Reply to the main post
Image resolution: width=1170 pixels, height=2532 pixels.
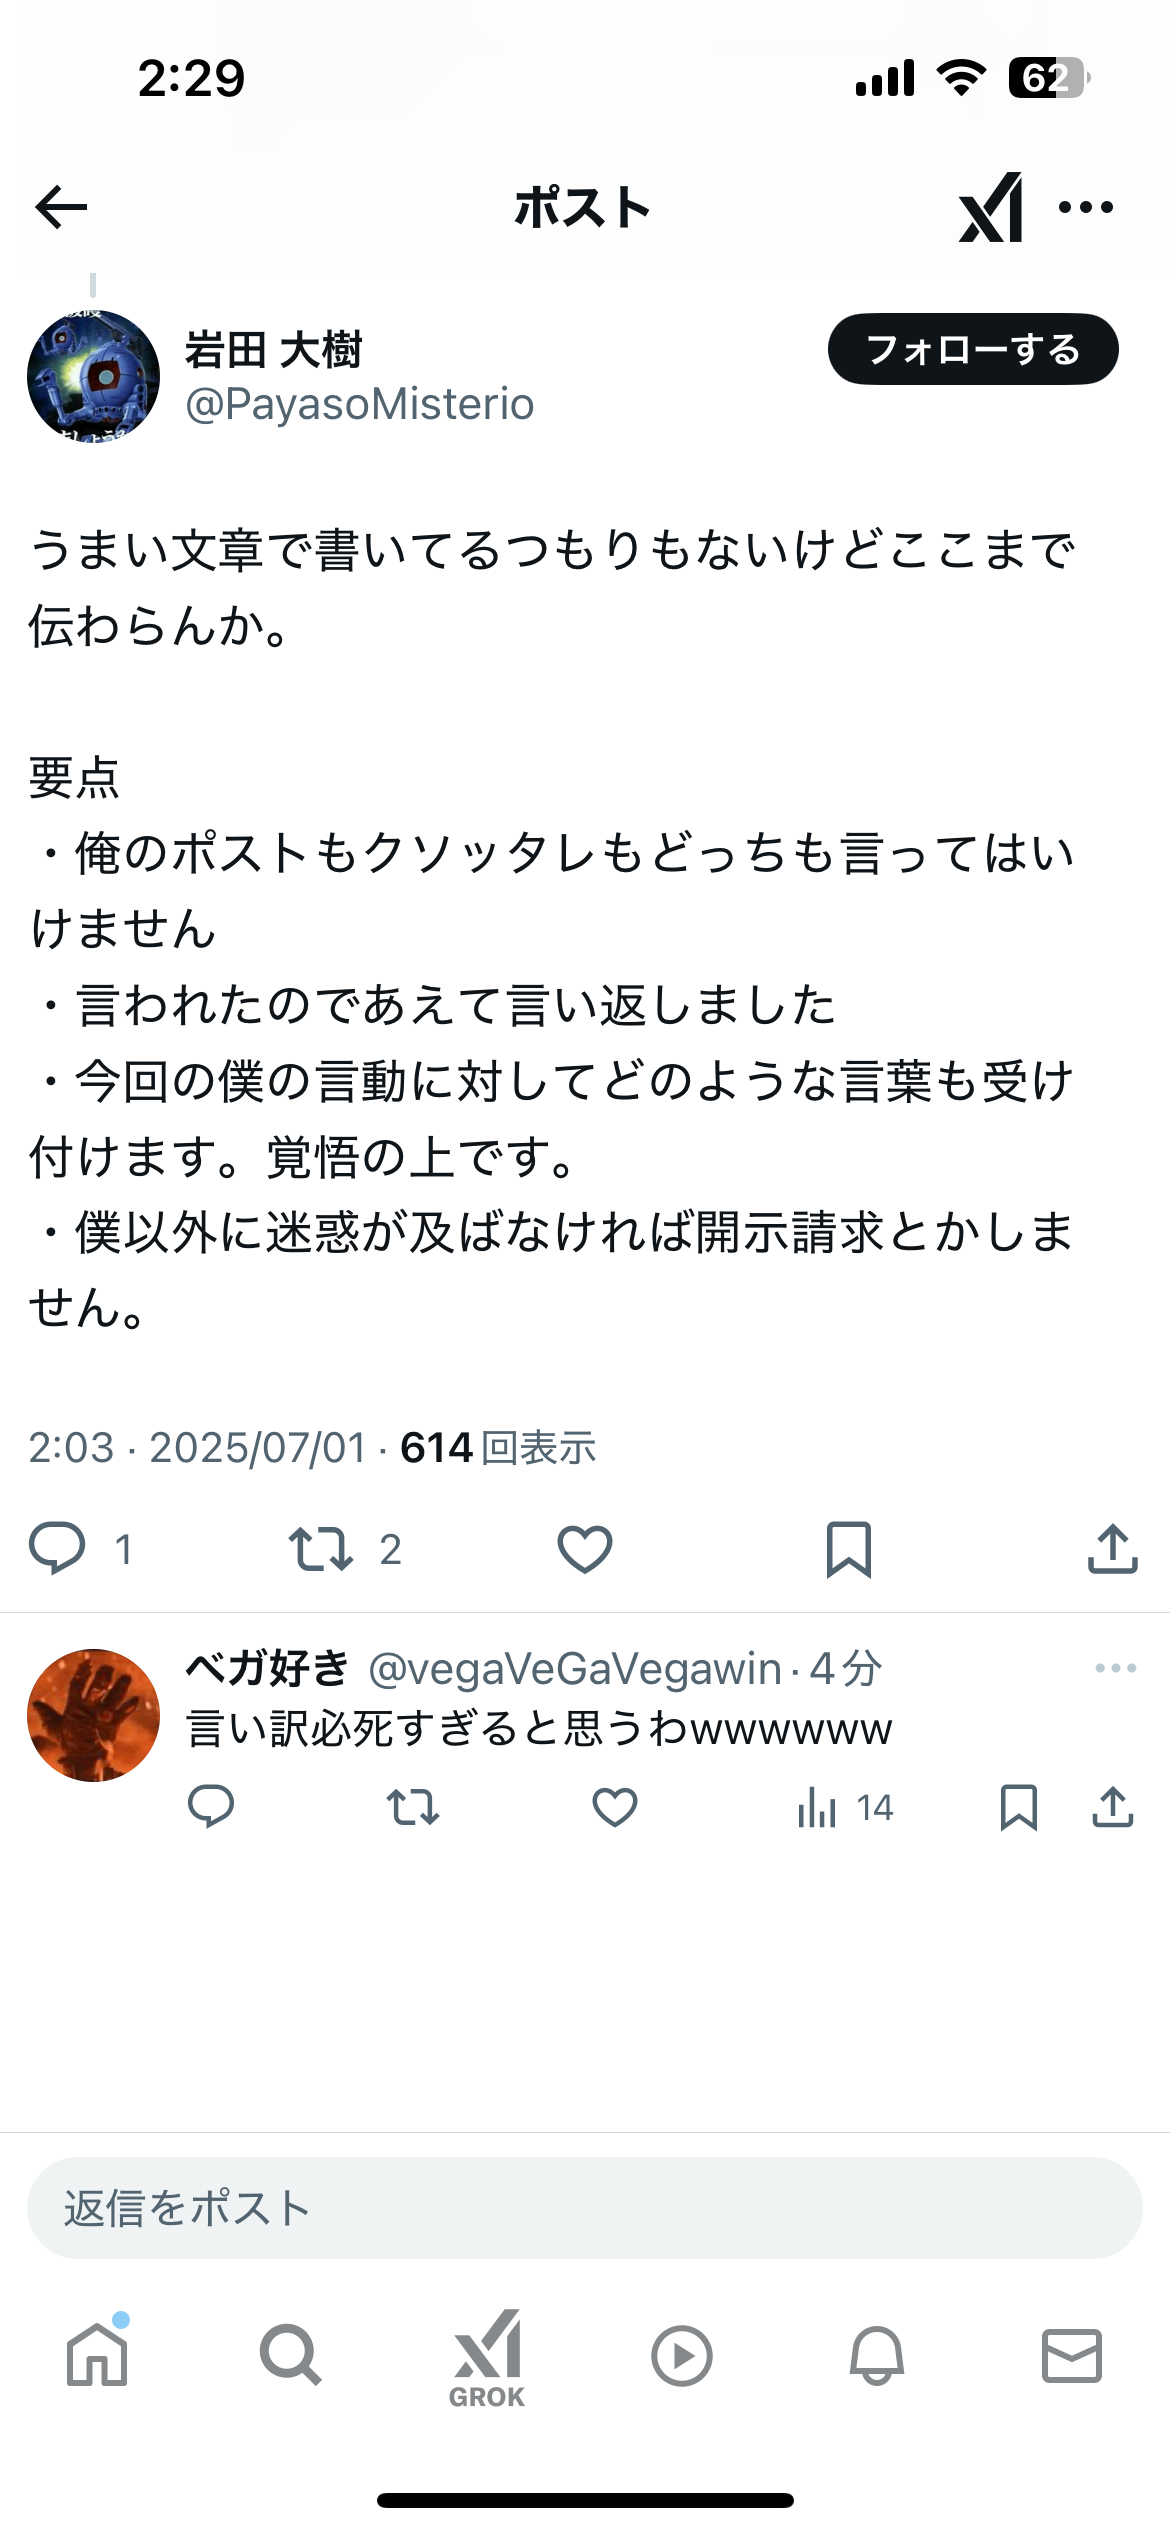point(58,1548)
